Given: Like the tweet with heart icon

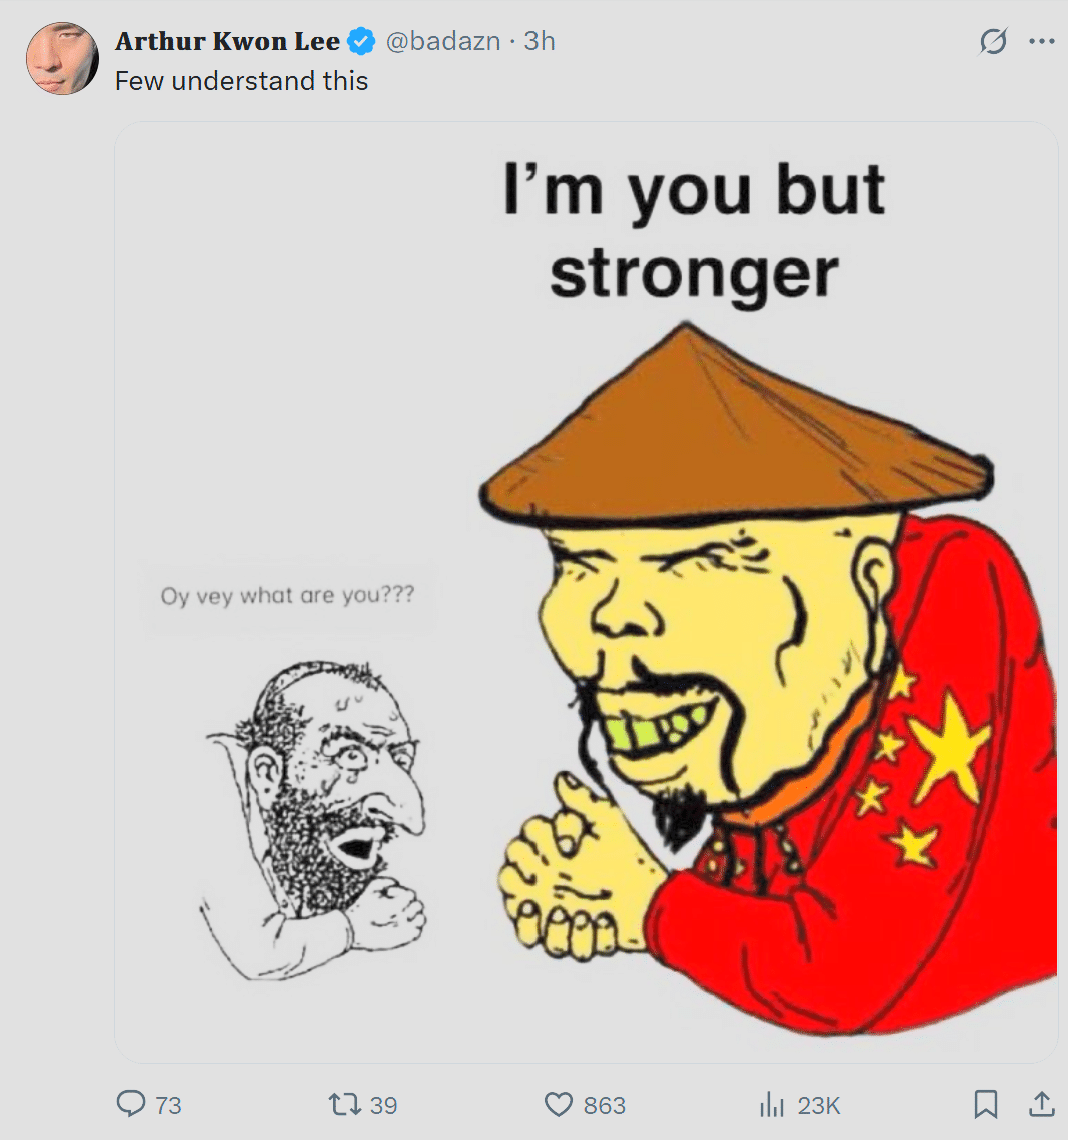Looking at the screenshot, I should pos(558,1105).
